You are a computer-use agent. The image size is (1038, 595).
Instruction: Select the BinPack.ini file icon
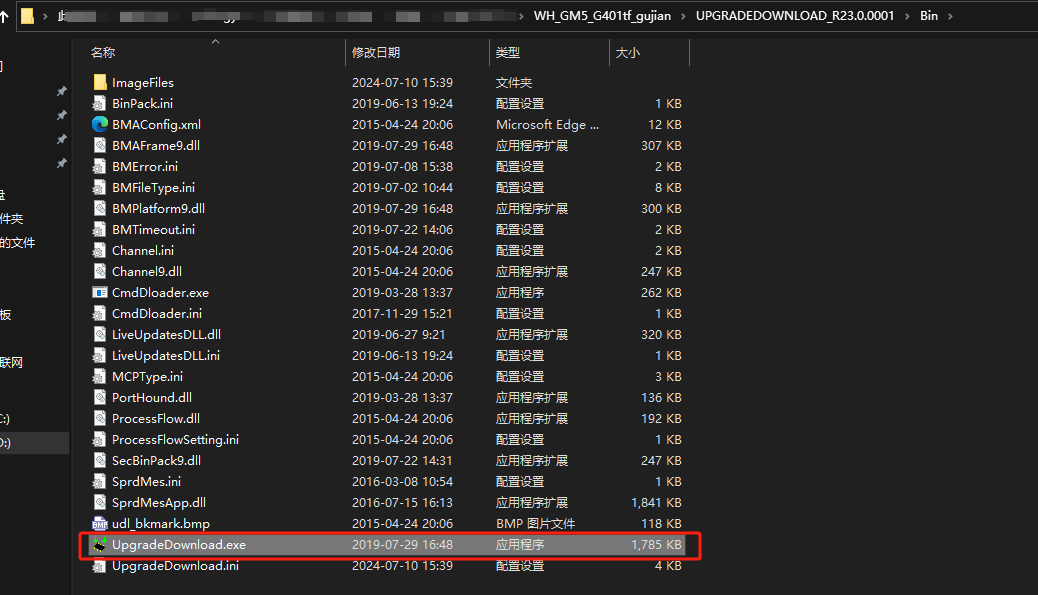click(100, 103)
